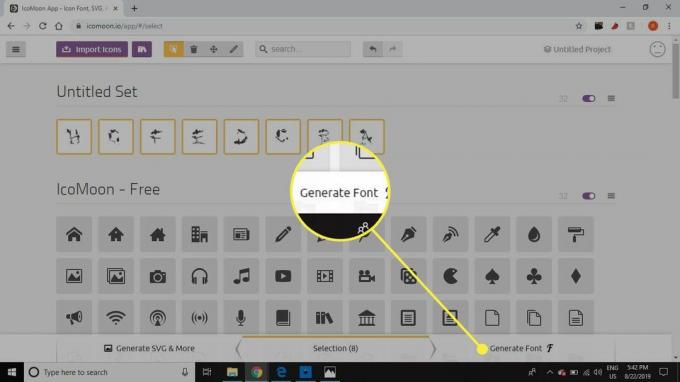Activate the Edit pencil tool
680x382 pixels.
click(234, 49)
